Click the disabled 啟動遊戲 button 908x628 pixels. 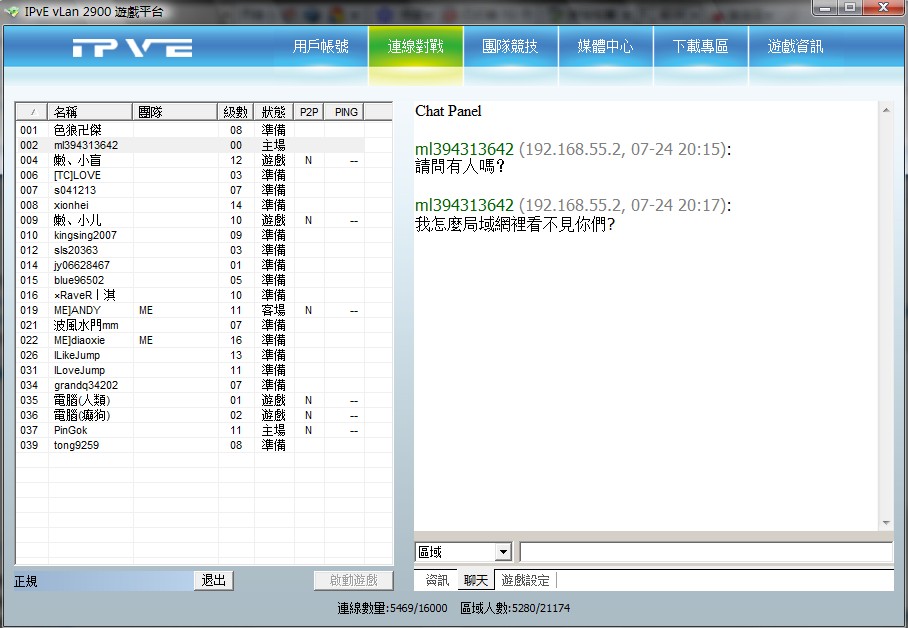[x=353, y=580]
